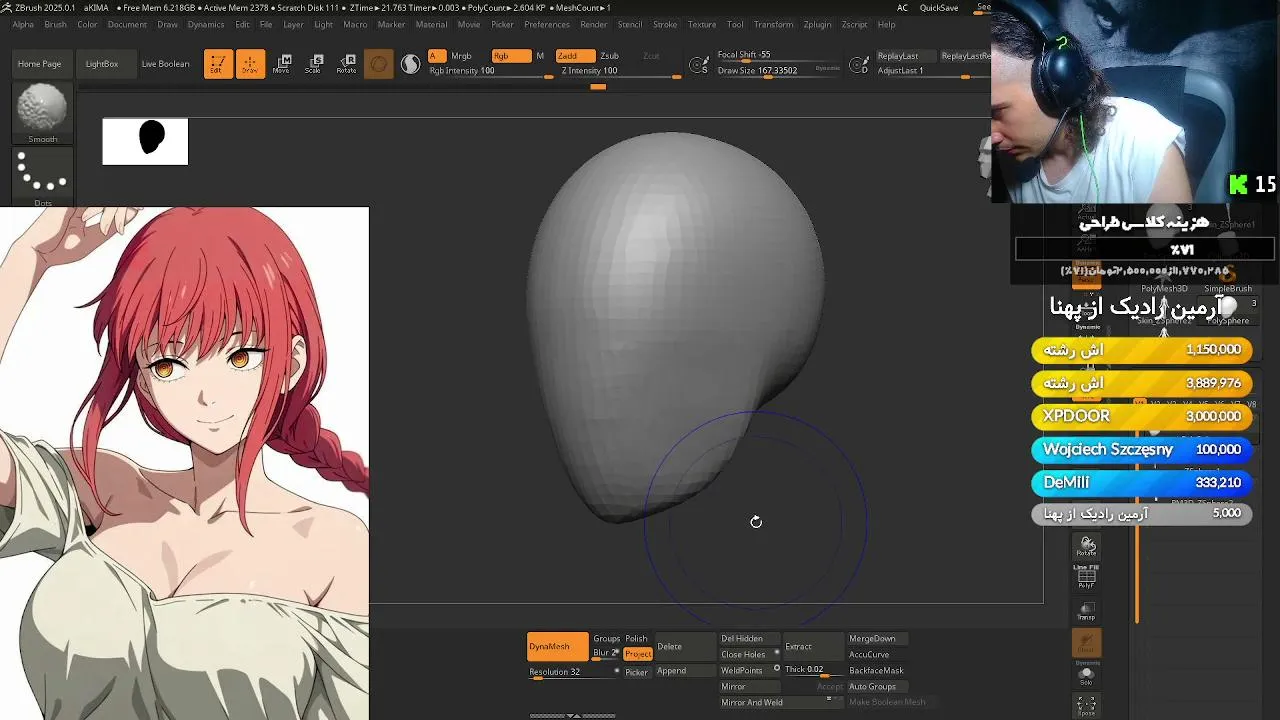Viewport: 1280px width, 720px height.
Task: Open the Smooth brush thumbnail
Action: (42, 113)
